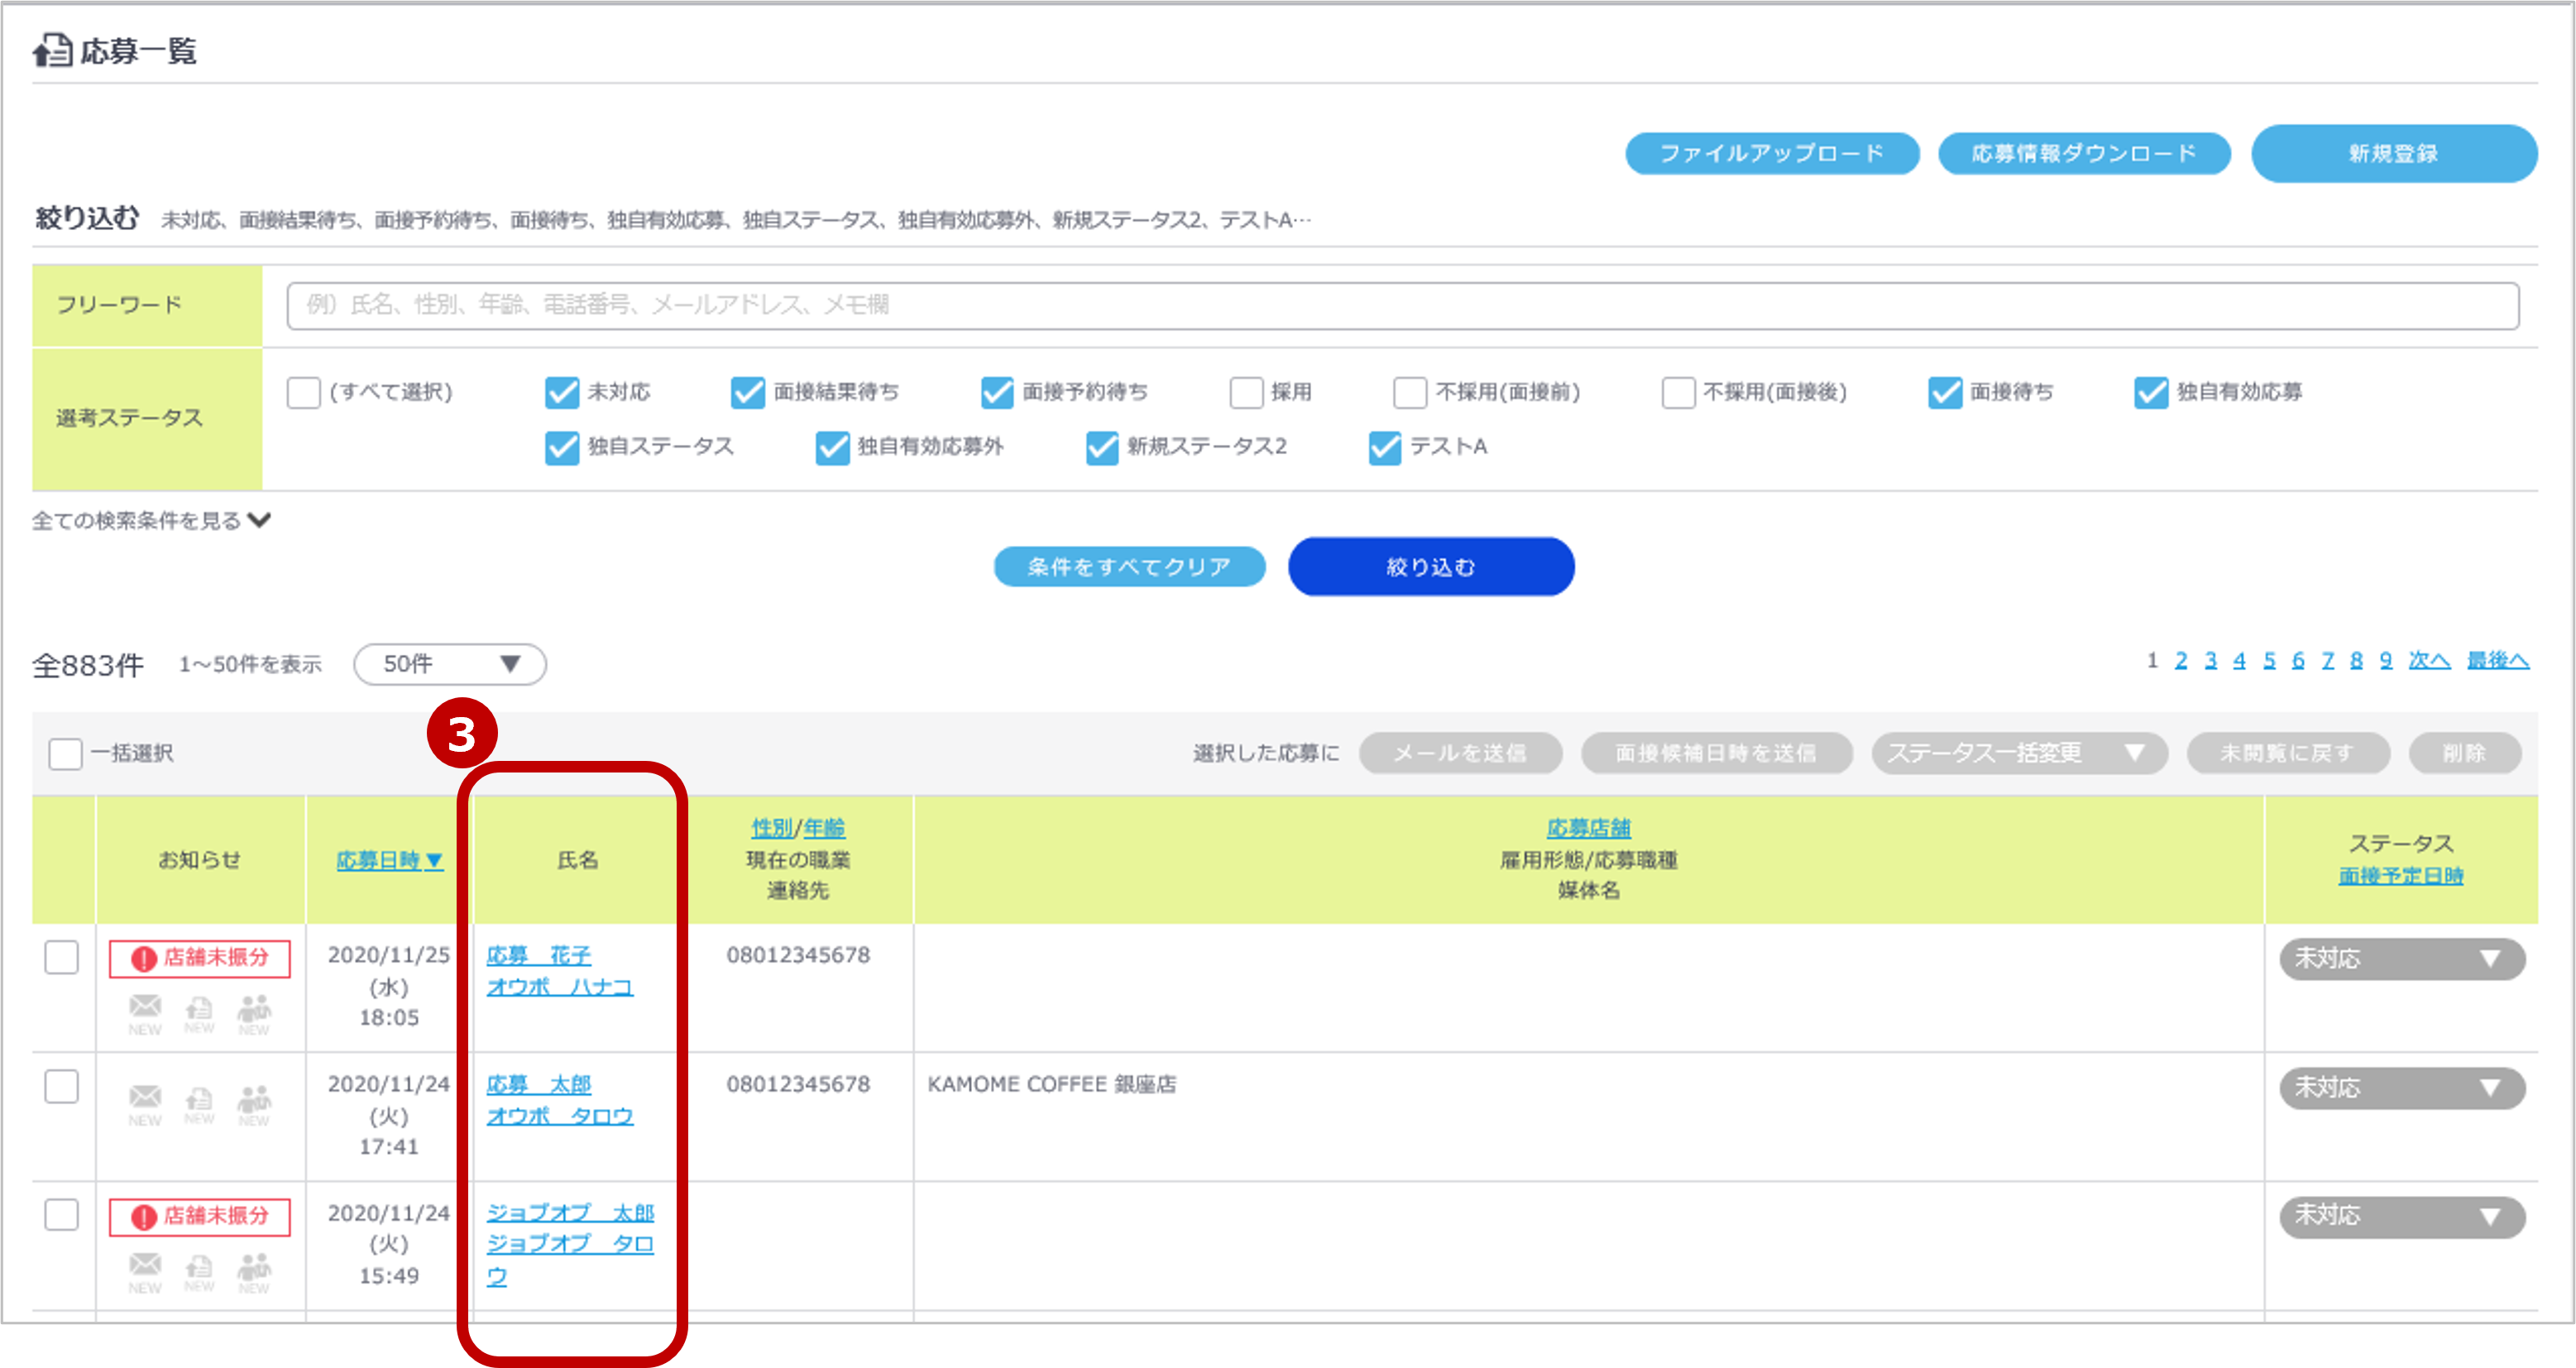This screenshot has height=1368, width=2576.
Task: Open the 50件 page size dropdown
Action: click(450, 664)
